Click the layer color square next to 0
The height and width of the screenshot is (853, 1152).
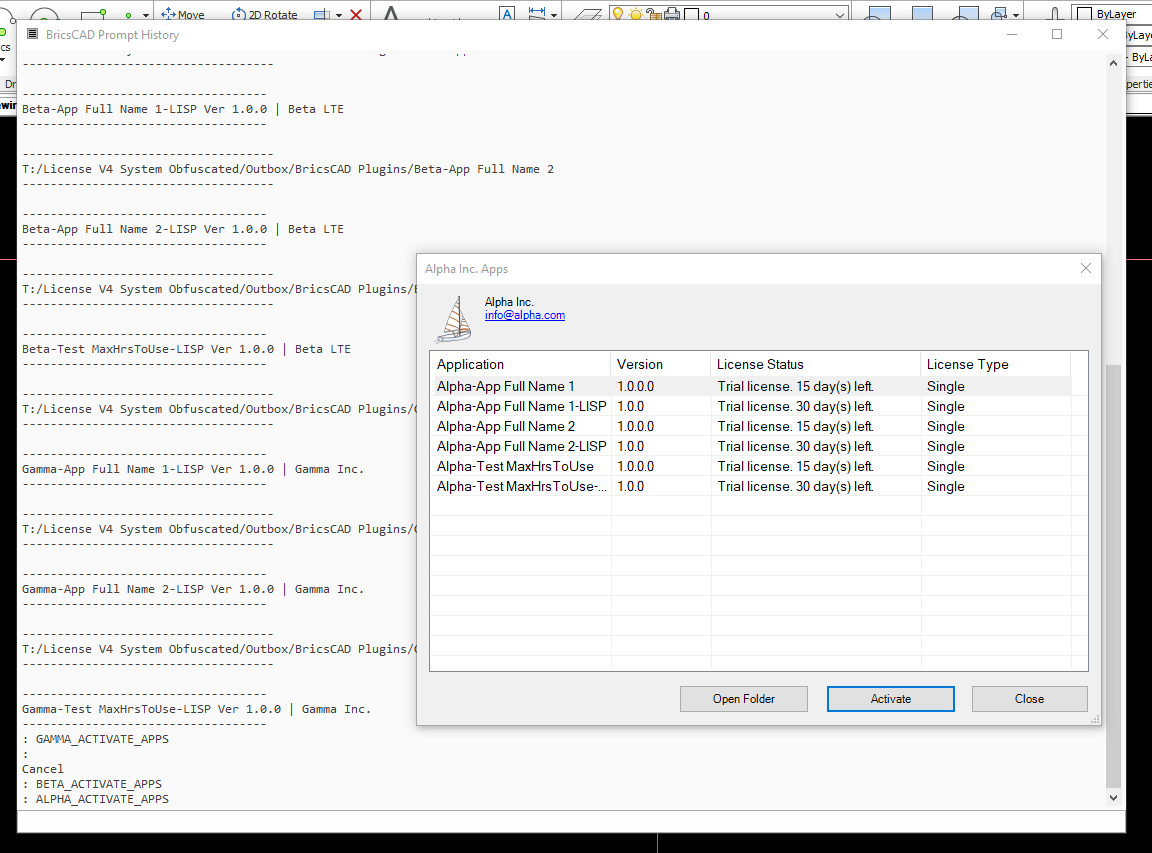coord(691,14)
